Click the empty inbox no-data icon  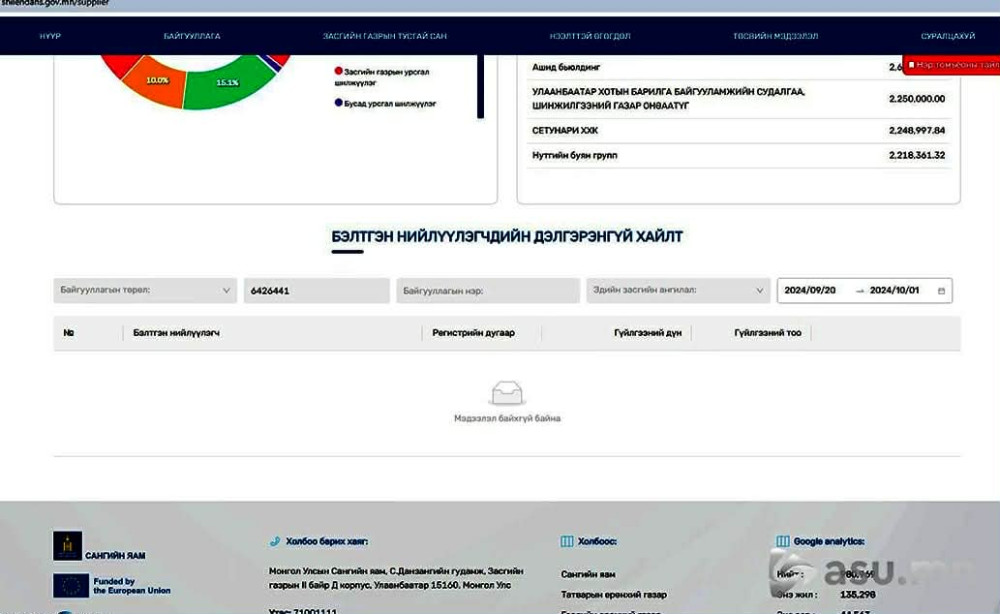(x=507, y=393)
